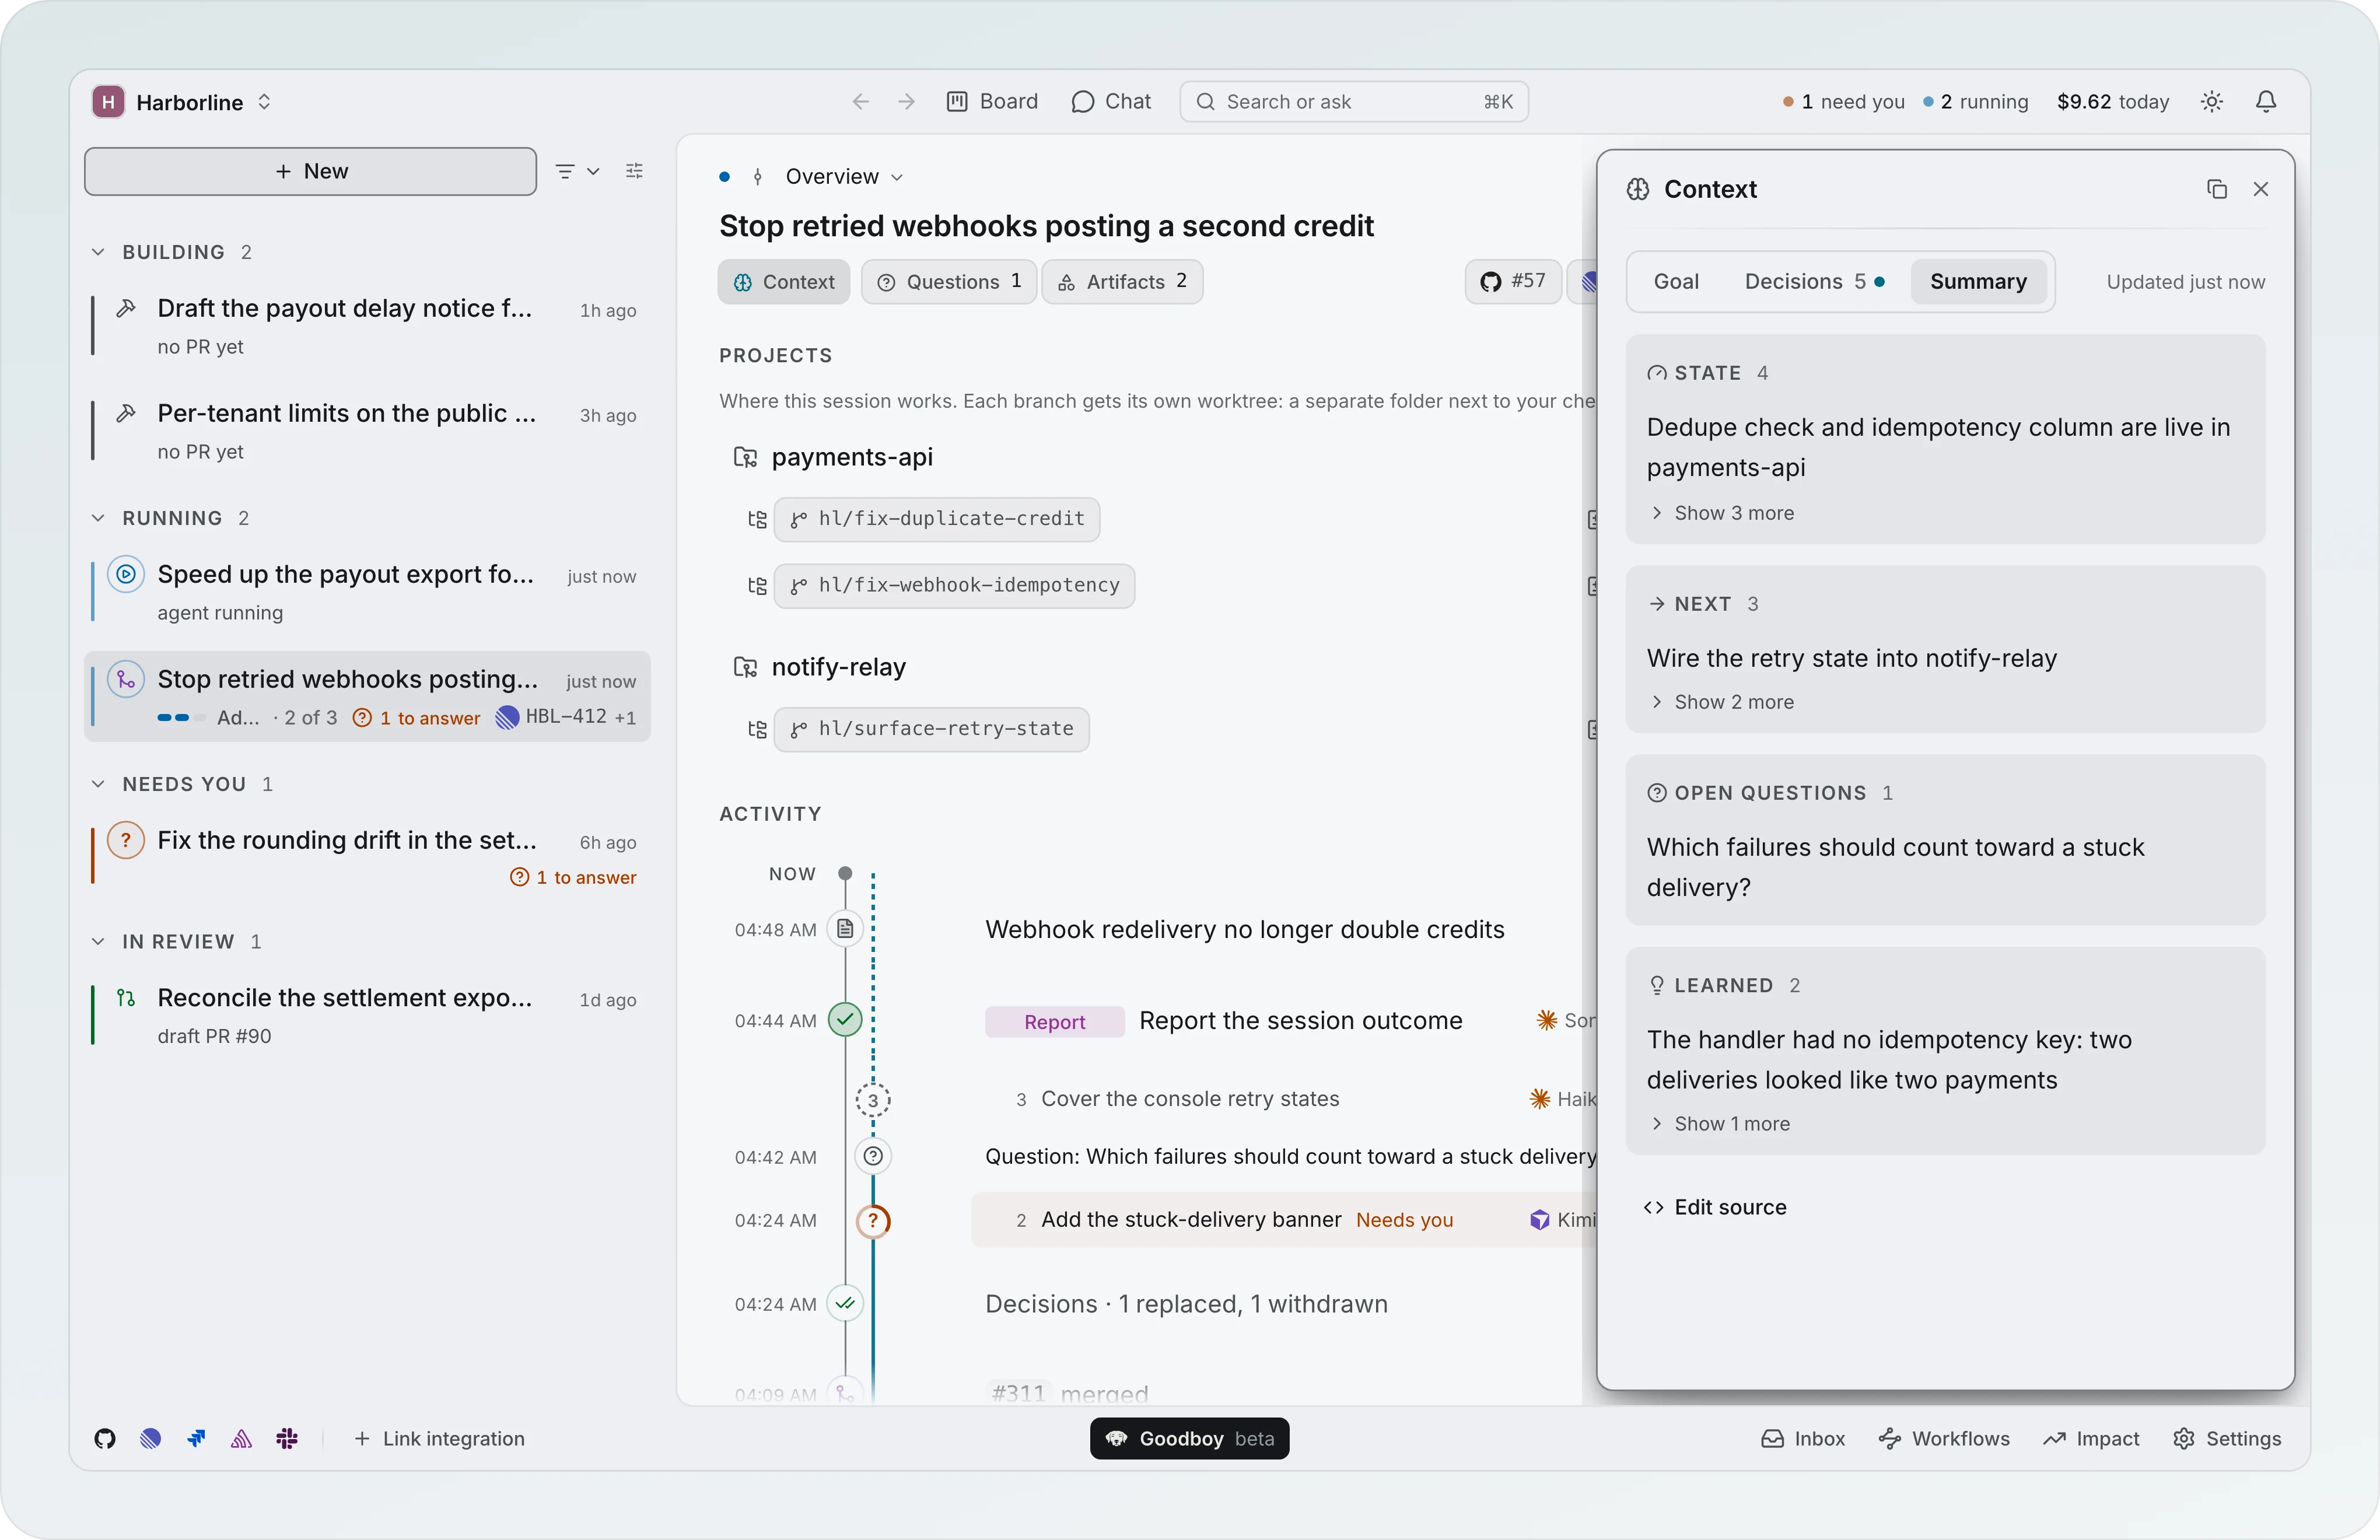Screen dimensions: 2380x1540
Task: Expand Show 3 more under STATE
Action: click(x=1722, y=513)
